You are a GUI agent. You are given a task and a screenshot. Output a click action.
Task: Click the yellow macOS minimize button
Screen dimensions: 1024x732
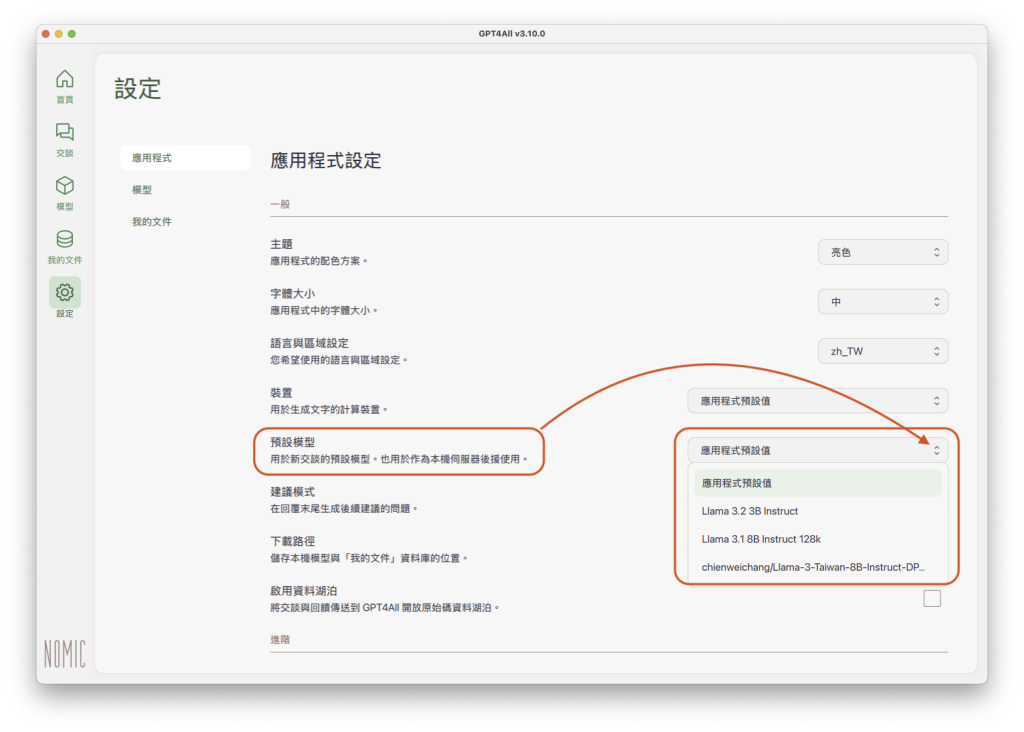point(59,34)
